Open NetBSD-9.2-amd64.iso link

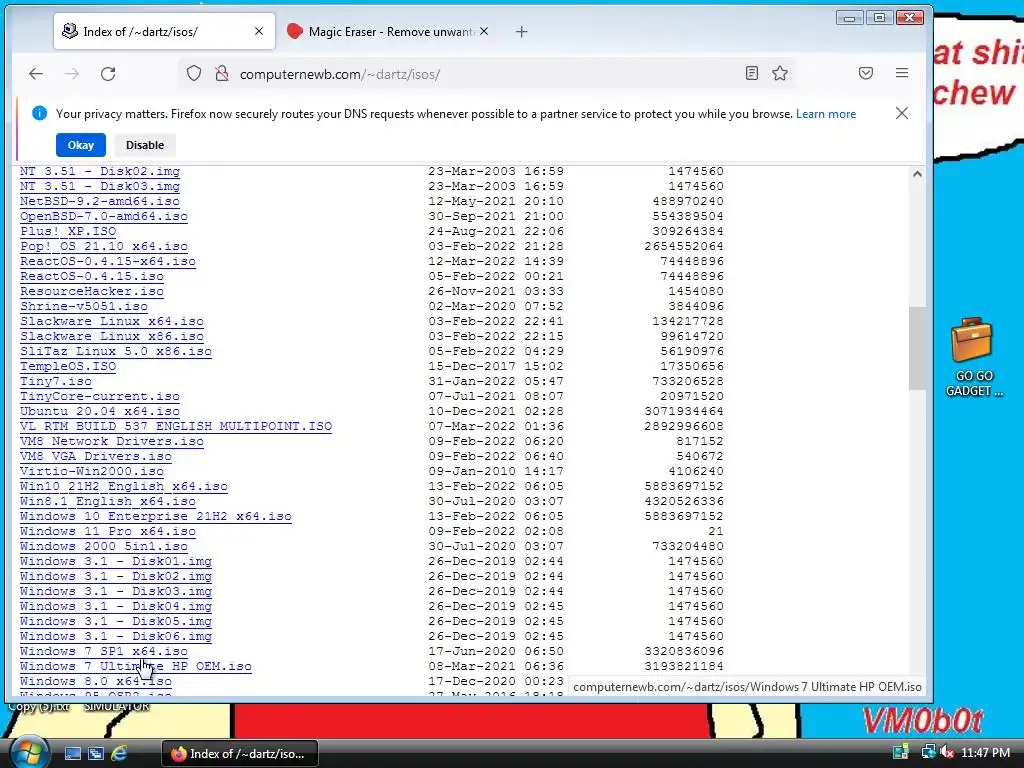100,201
